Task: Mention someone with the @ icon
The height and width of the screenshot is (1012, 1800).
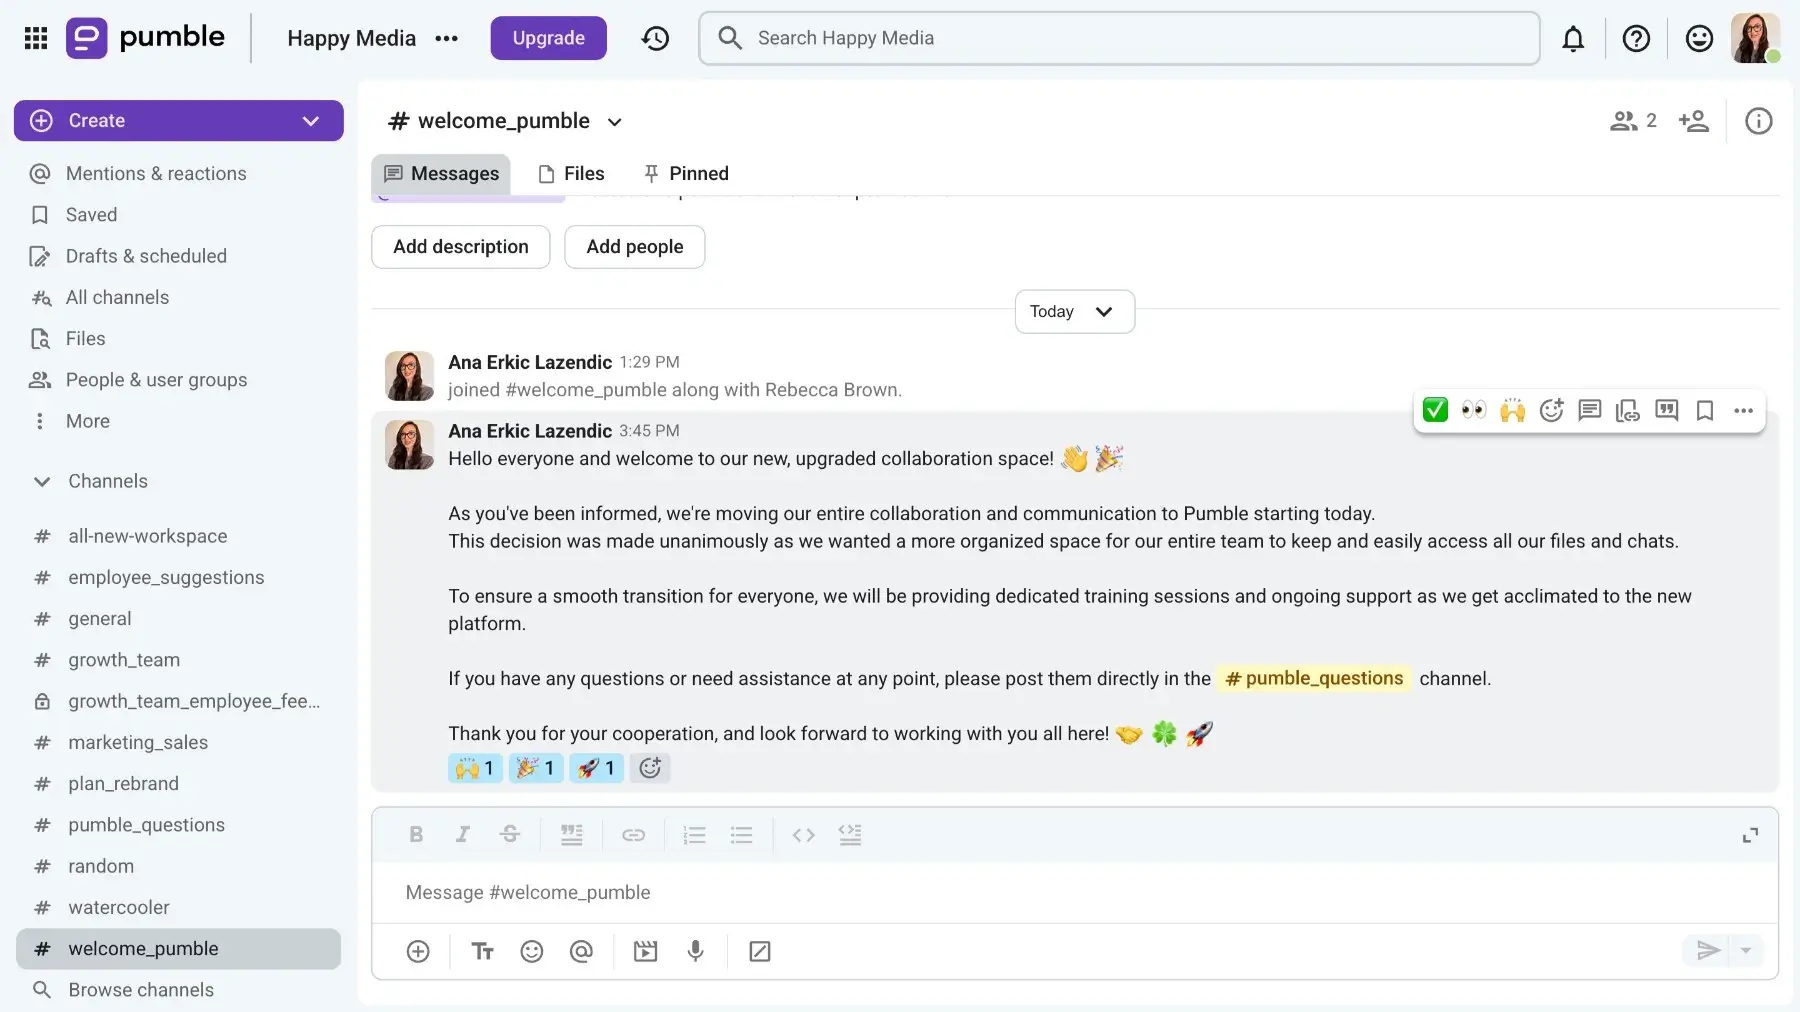Action: pos(581,951)
